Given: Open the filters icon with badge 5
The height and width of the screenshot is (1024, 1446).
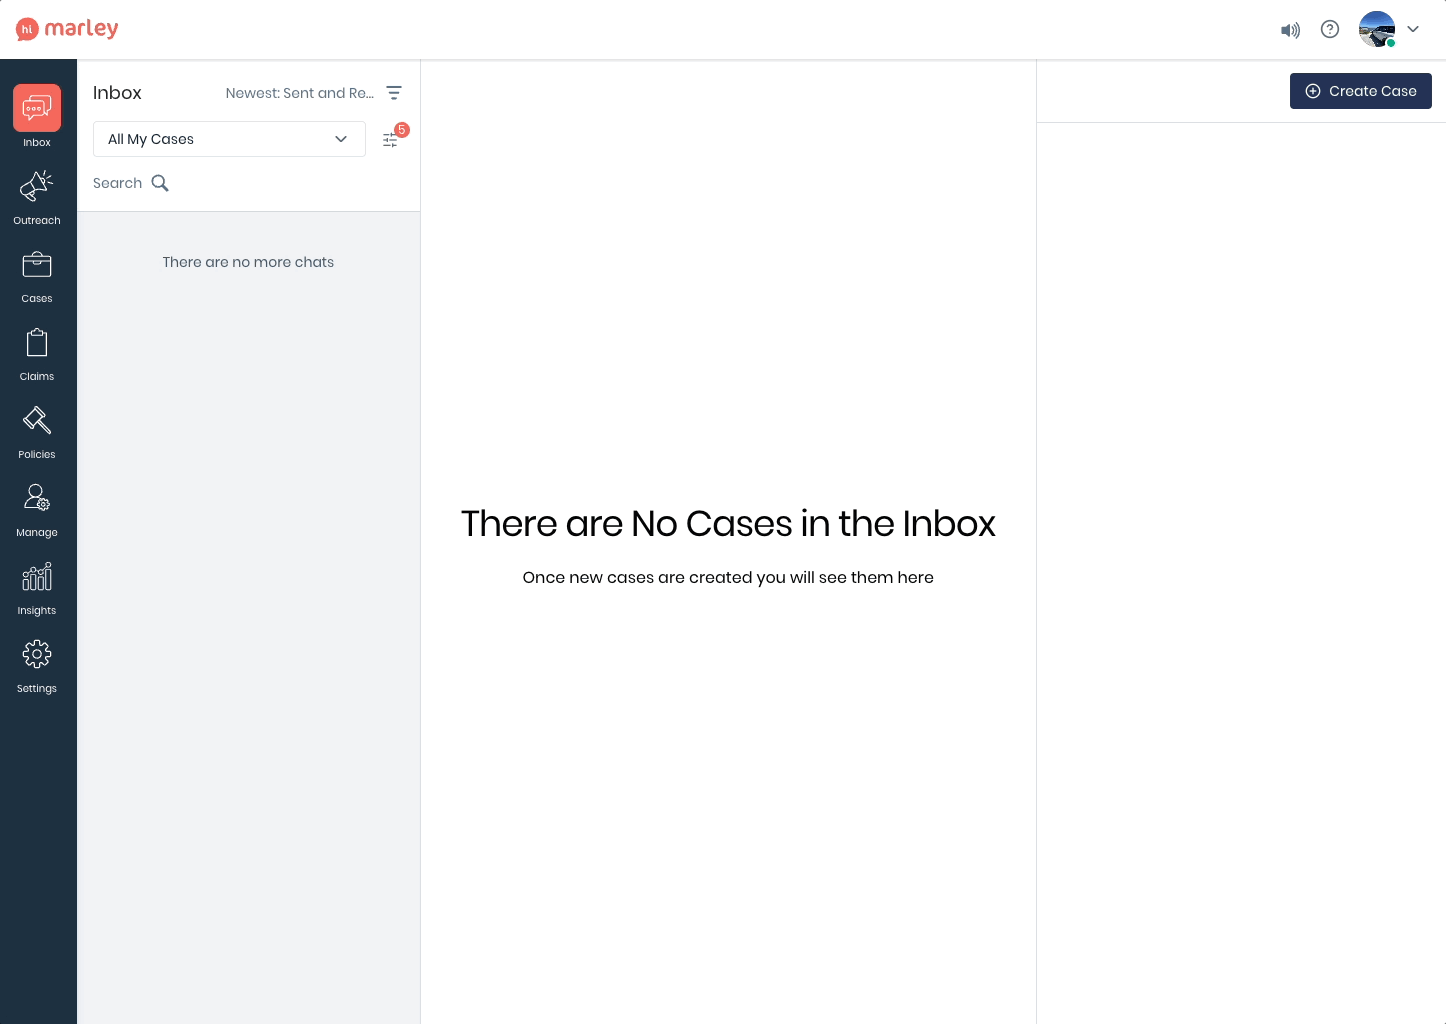Looking at the screenshot, I should pos(391,140).
